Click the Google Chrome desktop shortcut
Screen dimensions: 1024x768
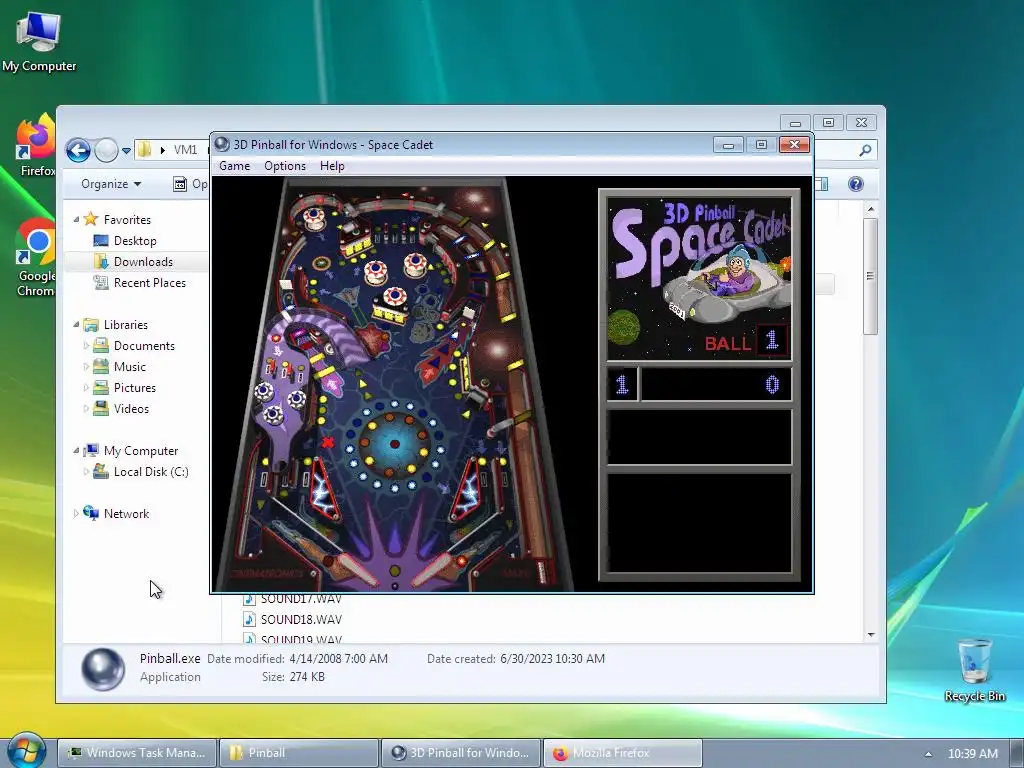(36, 257)
